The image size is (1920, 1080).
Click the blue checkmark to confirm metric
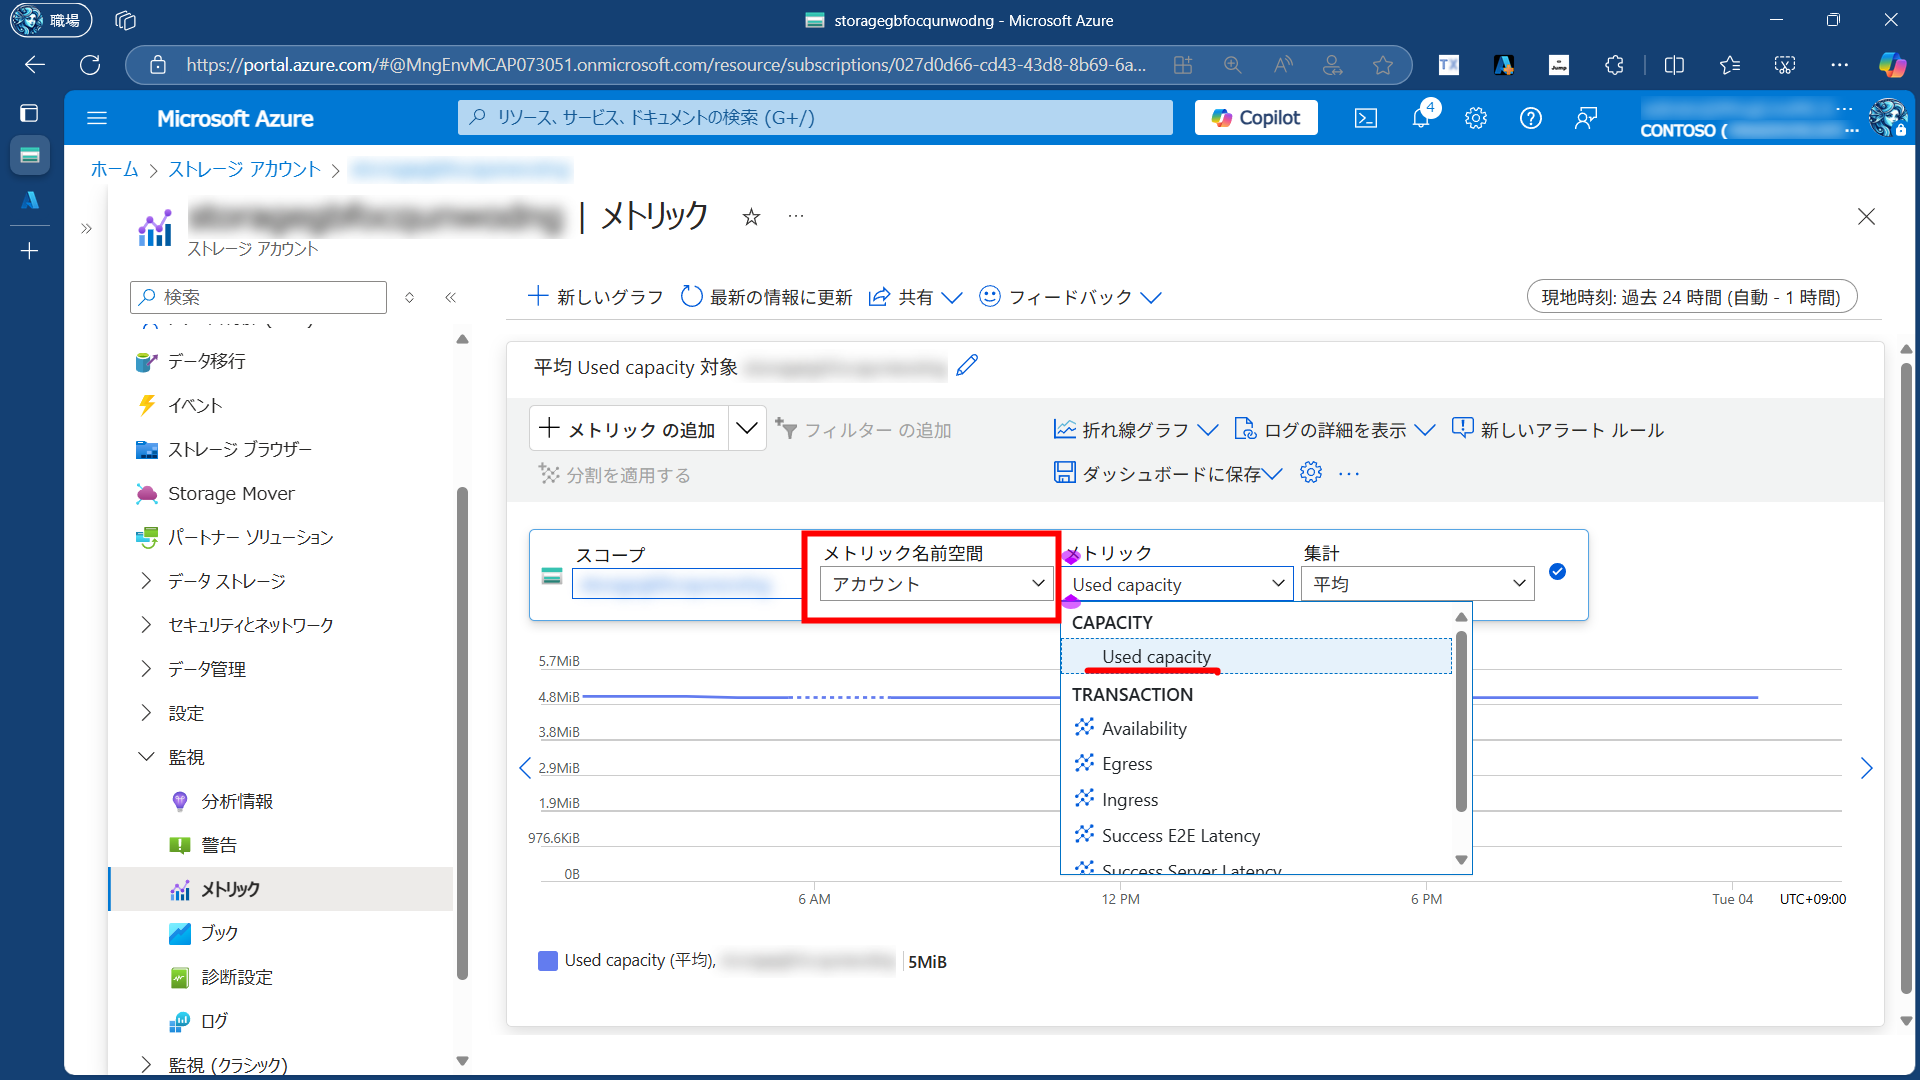pyautogui.click(x=1557, y=572)
